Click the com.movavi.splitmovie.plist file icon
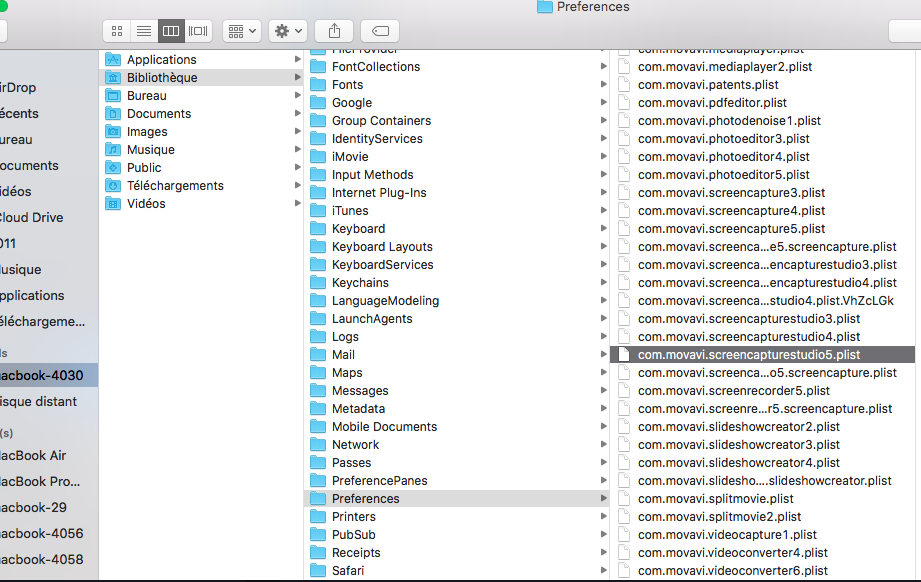This screenshot has height=582, width=921. click(624, 499)
